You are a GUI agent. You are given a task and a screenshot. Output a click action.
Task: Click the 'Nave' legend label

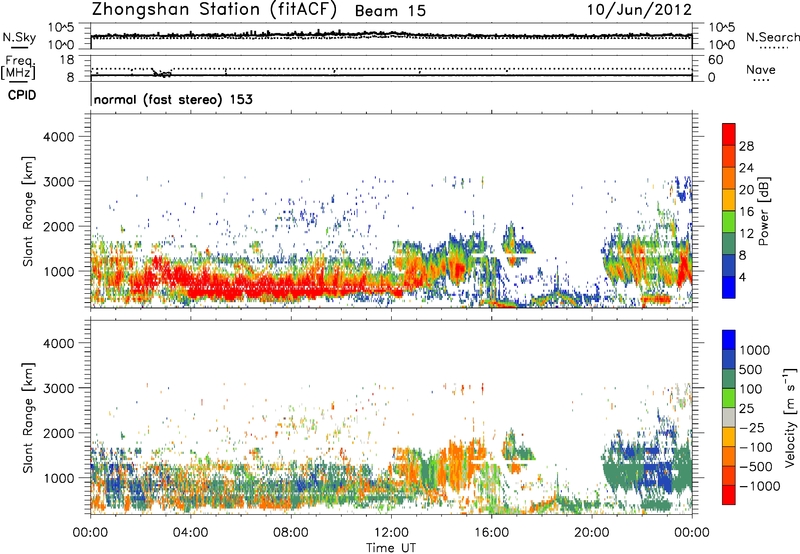tap(761, 69)
